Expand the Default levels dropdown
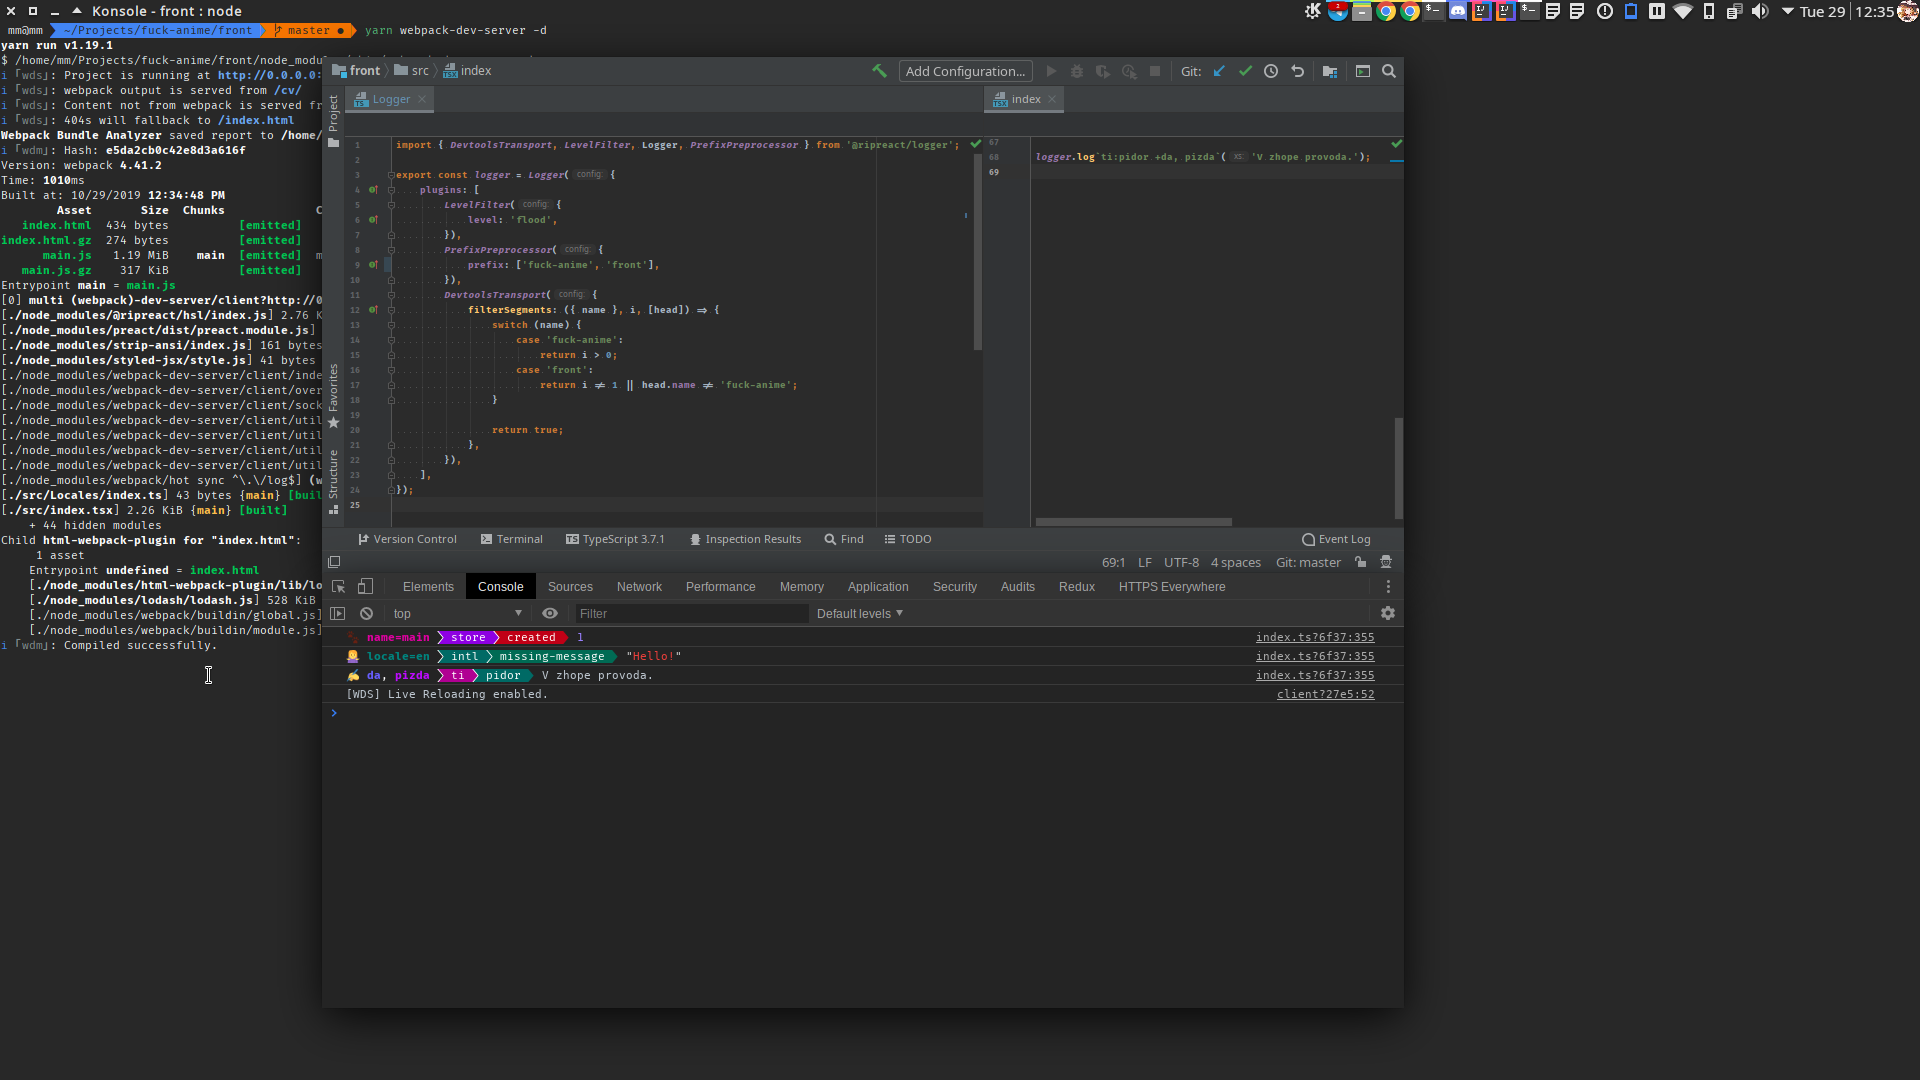The width and height of the screenshot is (1920, 1080). pos(859,614)
